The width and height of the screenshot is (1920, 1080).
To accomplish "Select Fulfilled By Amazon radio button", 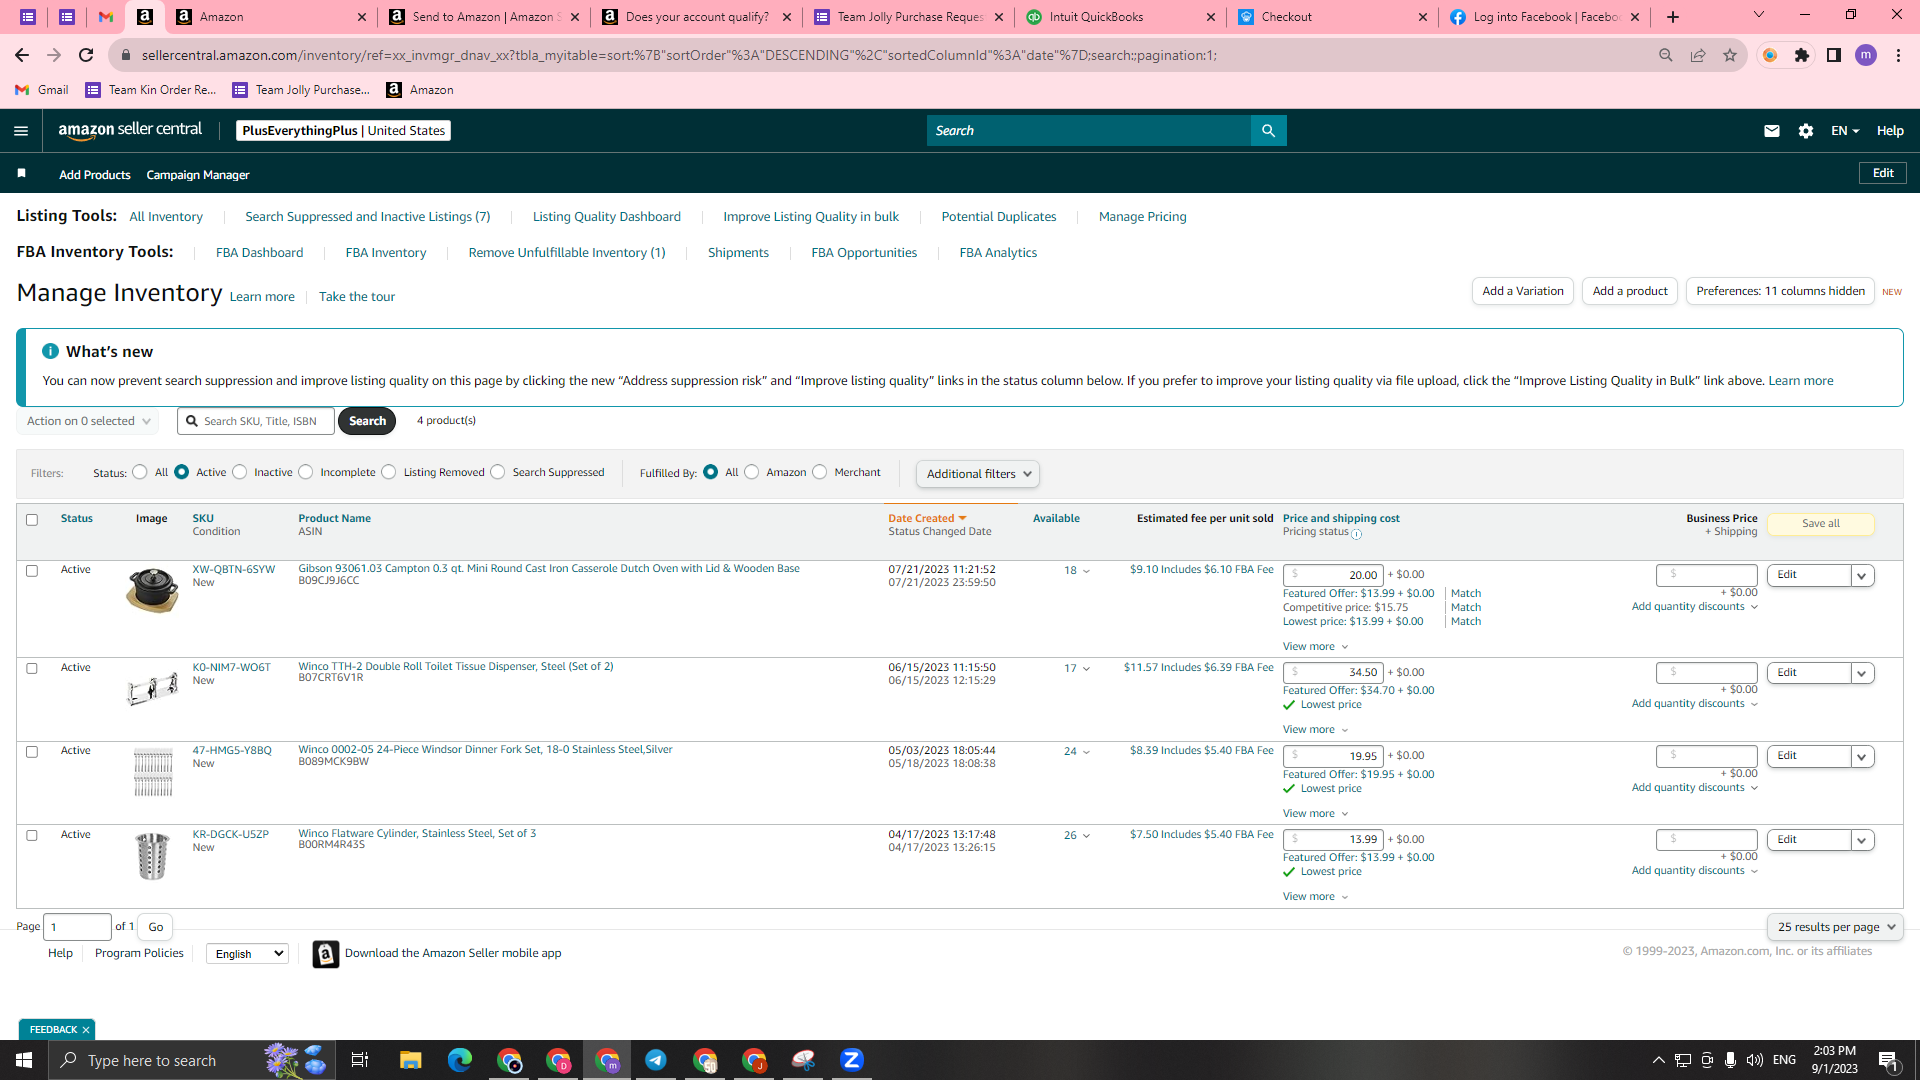I will (752, 473).
